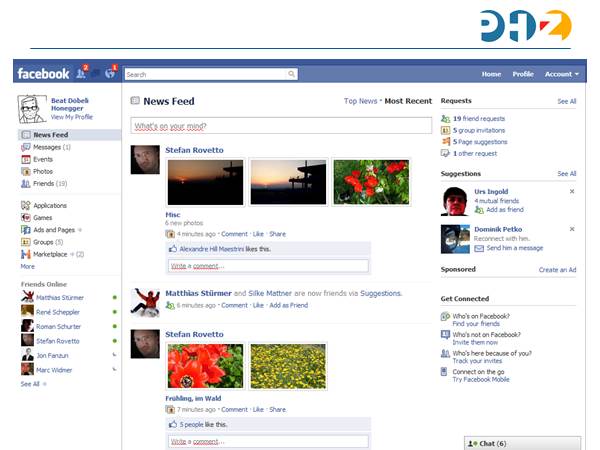This screenshot has width=600, height=450.
Task: Open the red flowers photo in Misc
Action: pos(371,182)
